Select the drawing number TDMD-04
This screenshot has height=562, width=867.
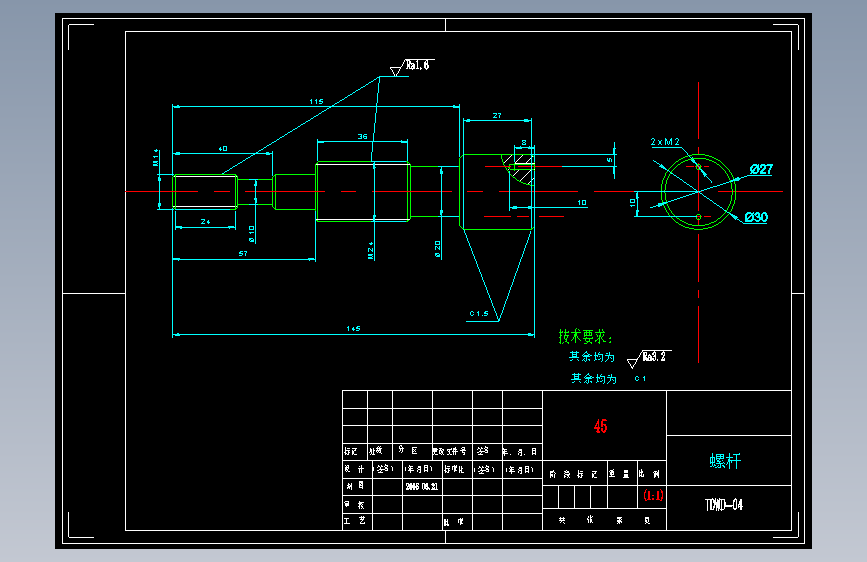[724, 504]
